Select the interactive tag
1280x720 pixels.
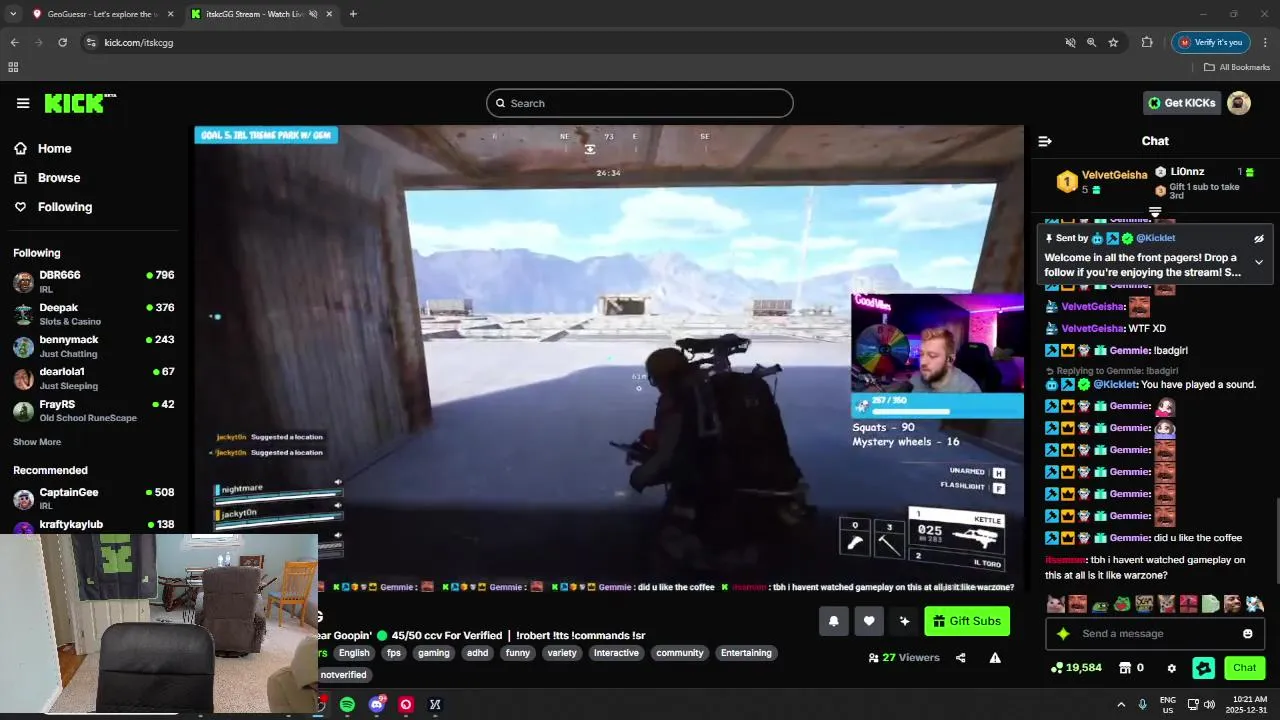click(616, 653)
